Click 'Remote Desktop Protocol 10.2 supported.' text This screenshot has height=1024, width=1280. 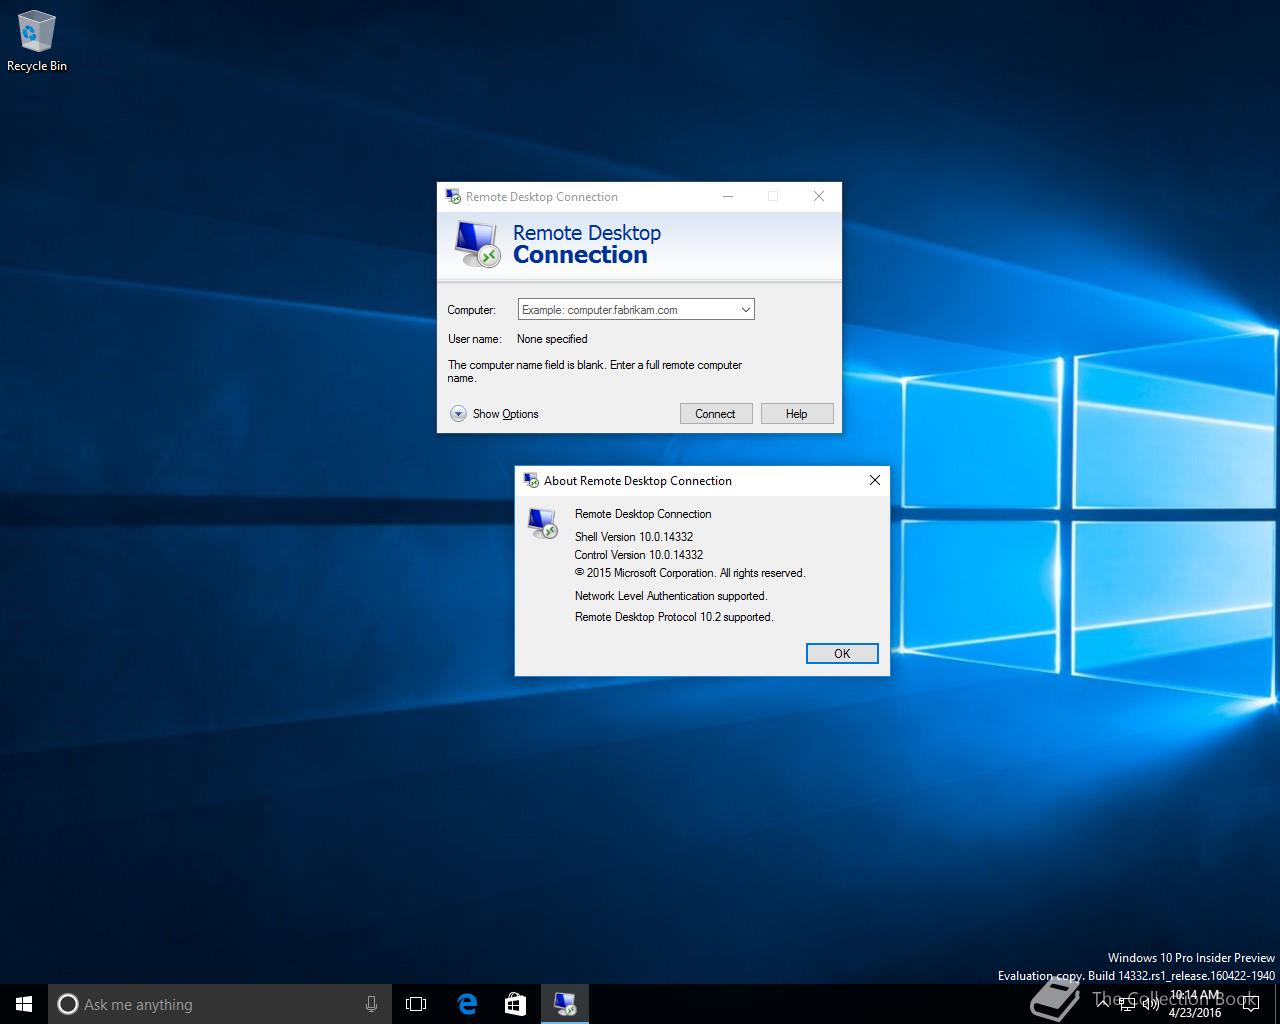pos(674,617)
